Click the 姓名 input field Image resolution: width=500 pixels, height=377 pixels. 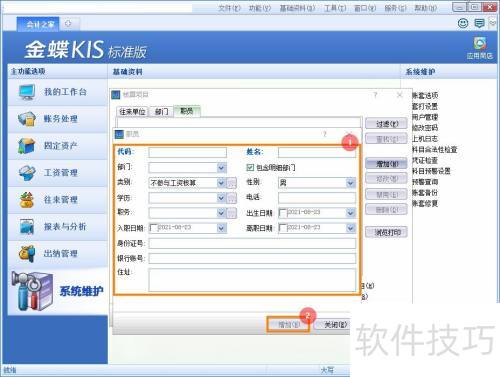coord(317,152)
